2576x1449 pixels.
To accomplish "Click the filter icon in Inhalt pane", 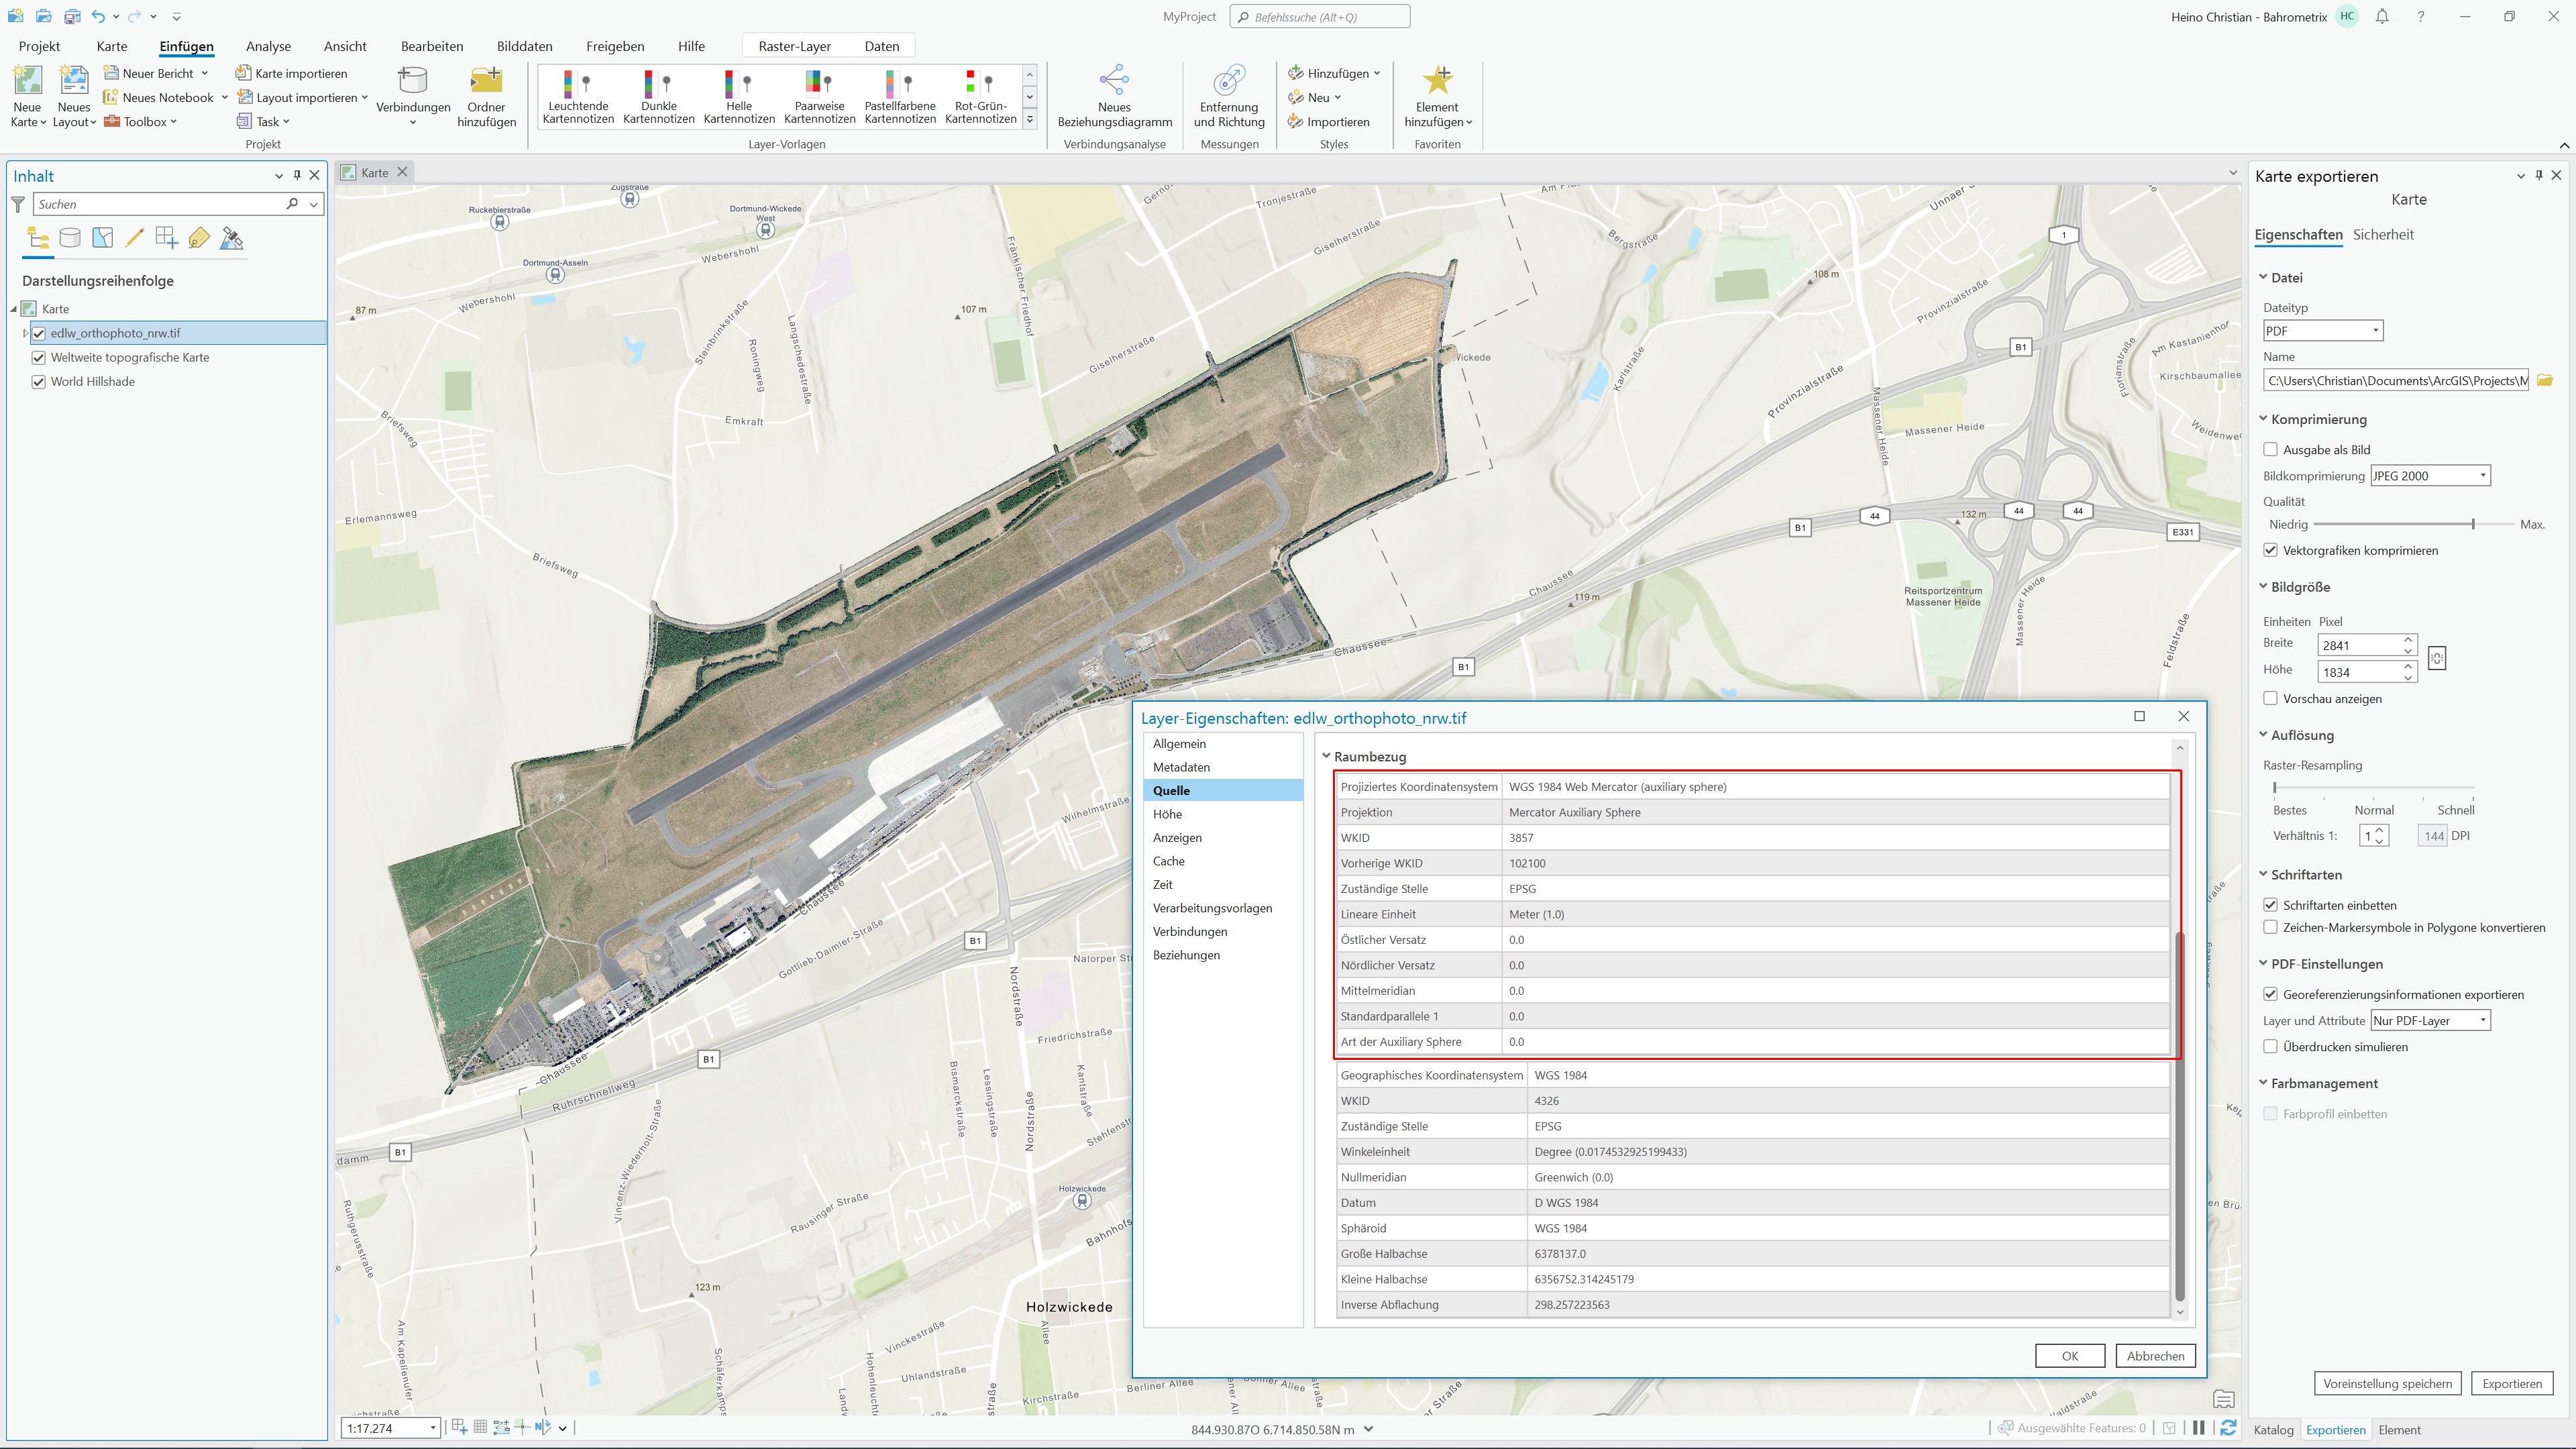I will [x=18, y=204].
